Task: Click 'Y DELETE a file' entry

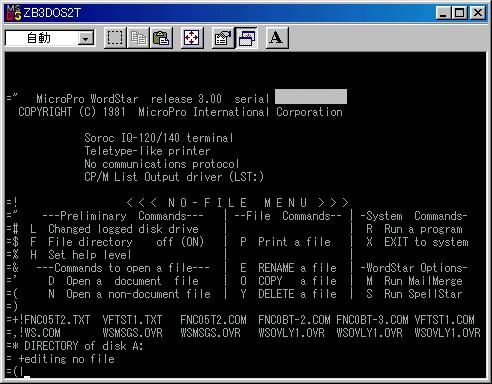Action: [x=288, y=294]
